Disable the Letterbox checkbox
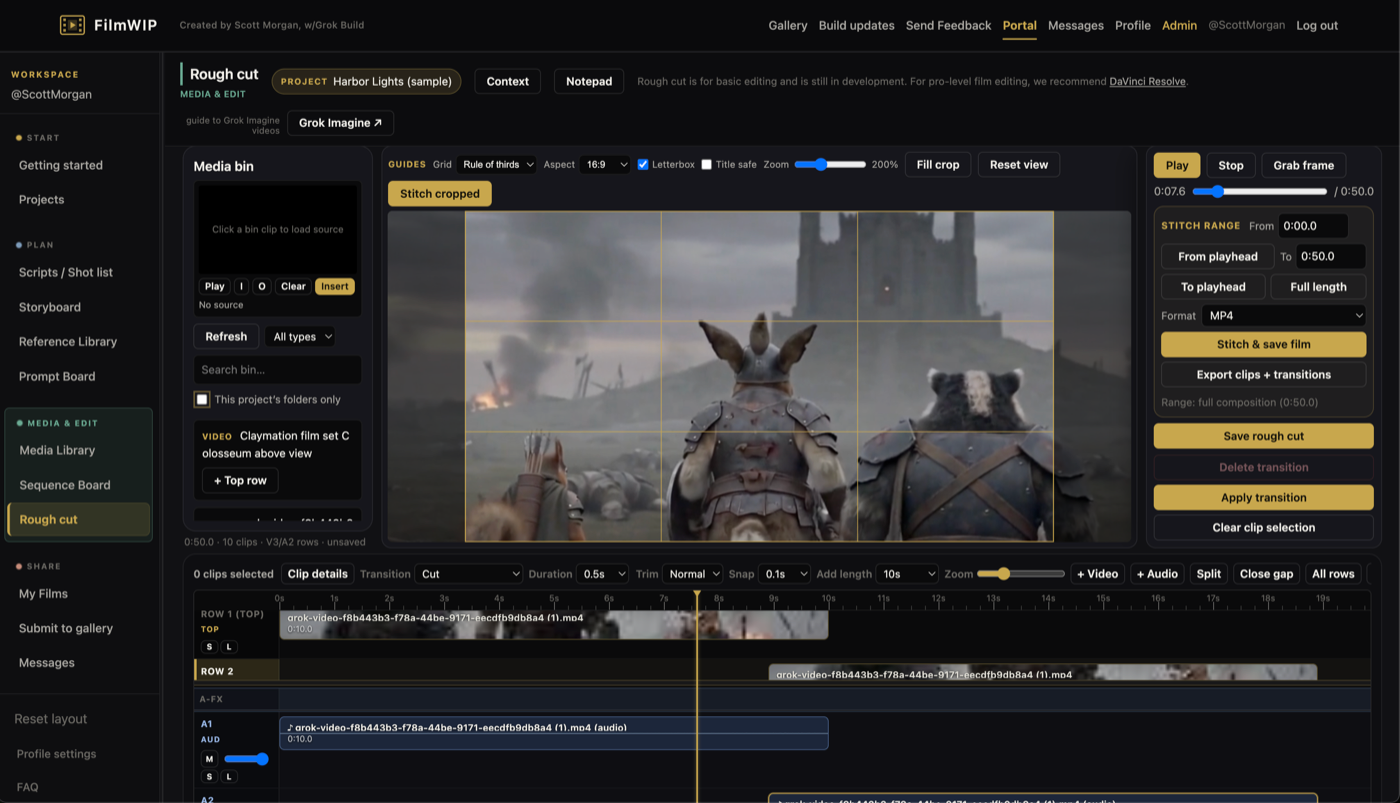The width and height of the screenshot is (1400, 803). [x=643, y=164]
